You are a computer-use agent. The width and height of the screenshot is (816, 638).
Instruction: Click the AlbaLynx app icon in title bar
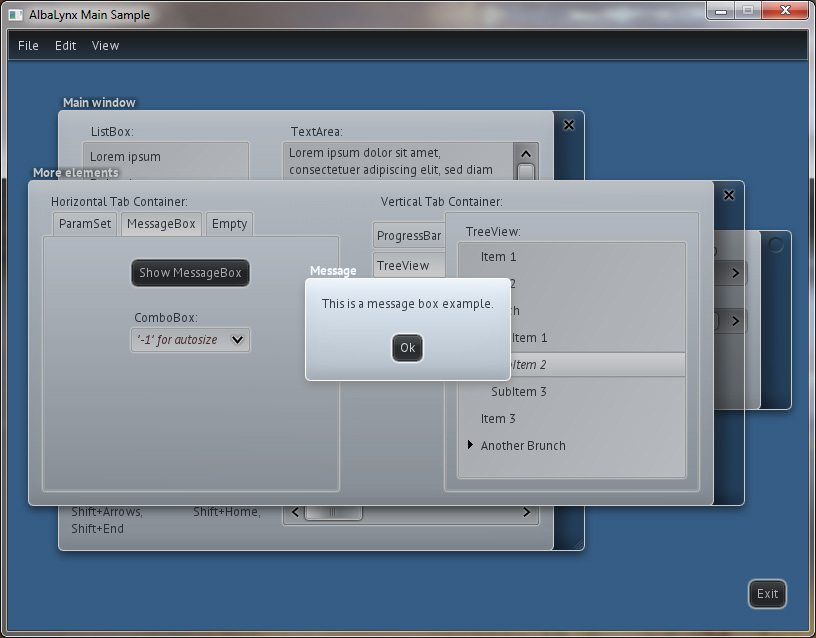(15, 15)
